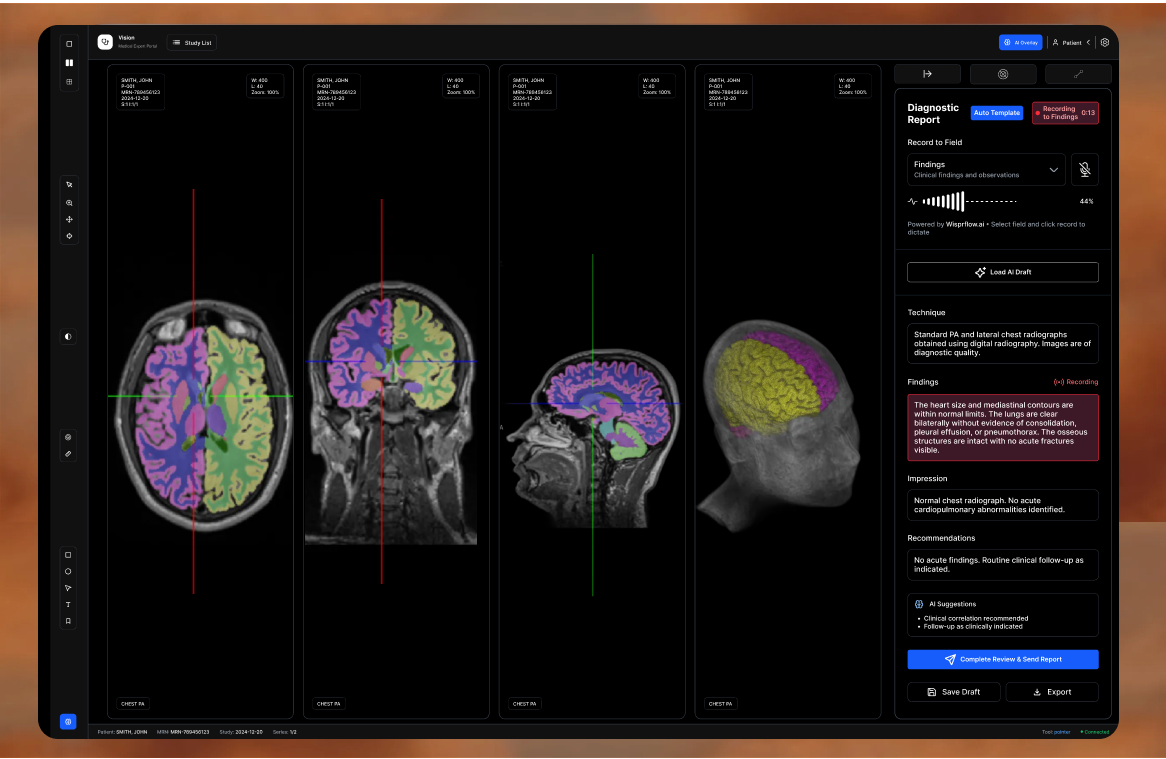This screenshot has width=1166, height=759.
Task: Click the contrast adjustment icon
Action: coord(68,337)
